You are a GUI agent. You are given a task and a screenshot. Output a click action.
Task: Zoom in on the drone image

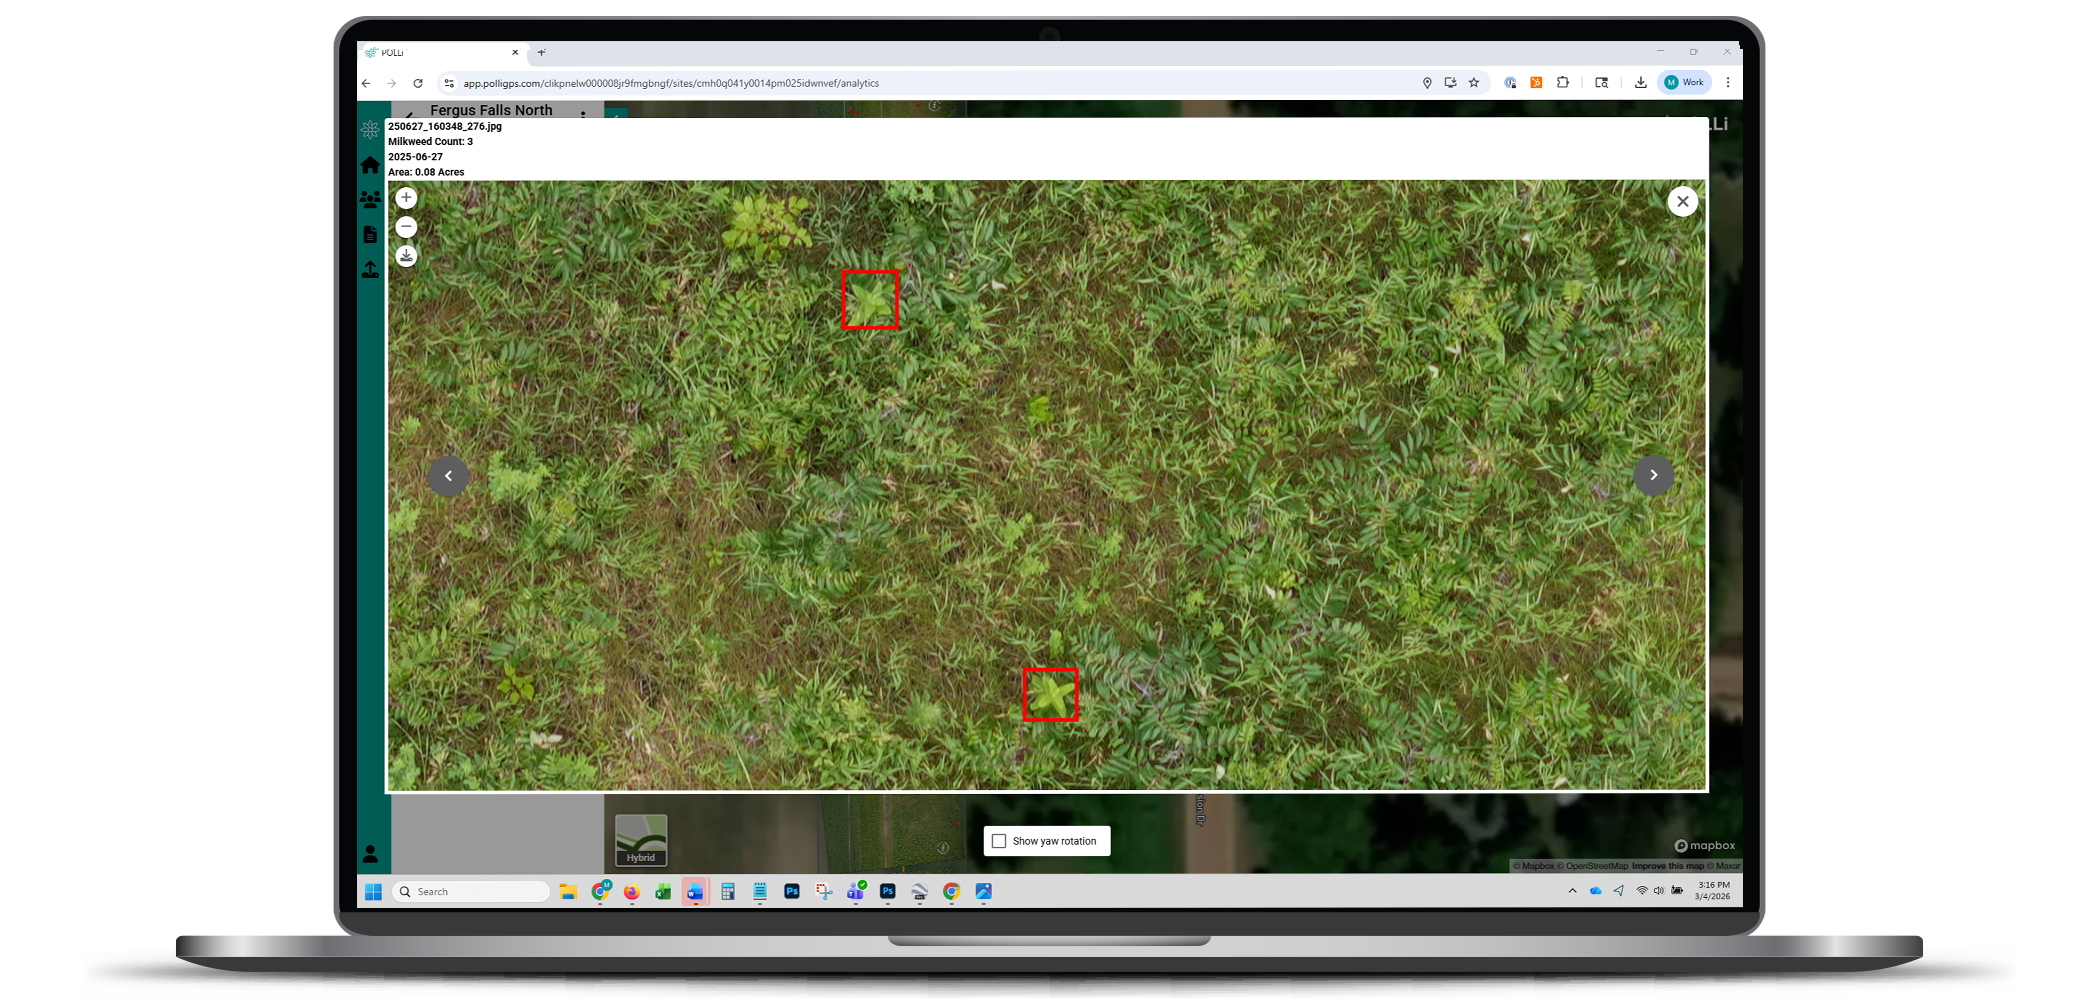tap(406, 198)
